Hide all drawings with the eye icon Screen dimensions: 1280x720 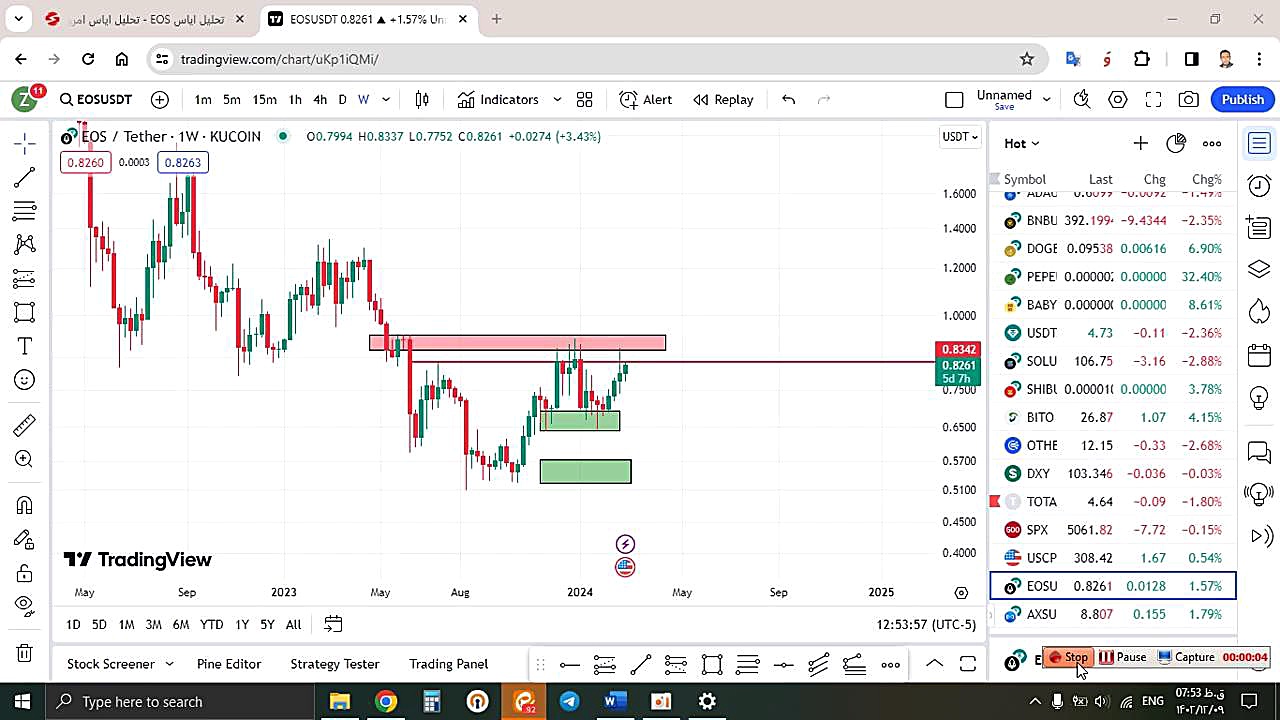point(25,605)
